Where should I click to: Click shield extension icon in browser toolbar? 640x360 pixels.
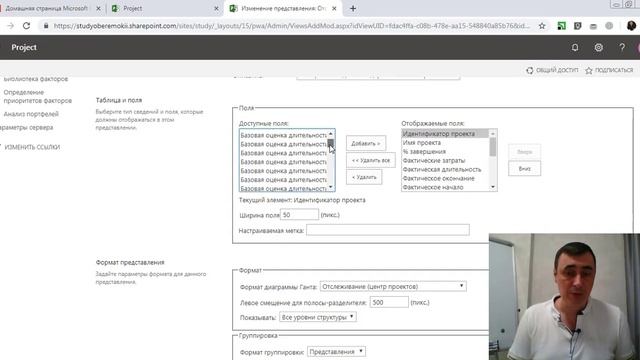click(578, 26)
